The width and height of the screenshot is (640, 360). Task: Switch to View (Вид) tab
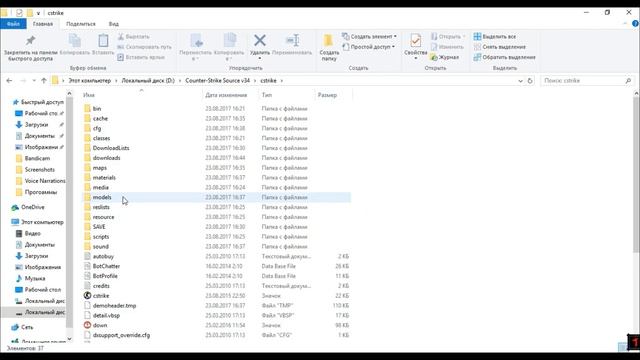coord(114,24)
